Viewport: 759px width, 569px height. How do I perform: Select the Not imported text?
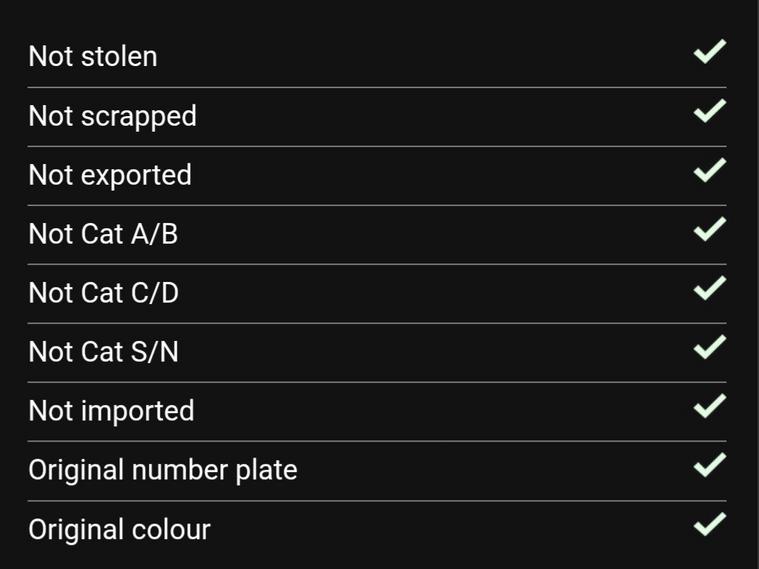pyautogui.click(x=111, y=411)
